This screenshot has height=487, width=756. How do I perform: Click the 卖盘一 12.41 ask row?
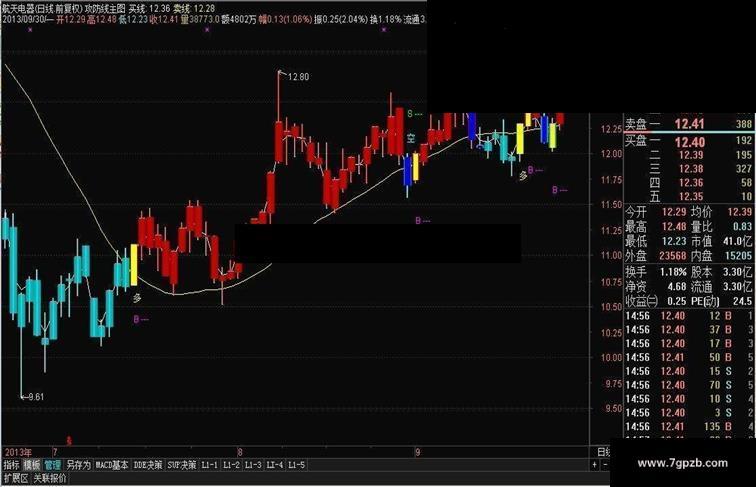coord(688,124)
